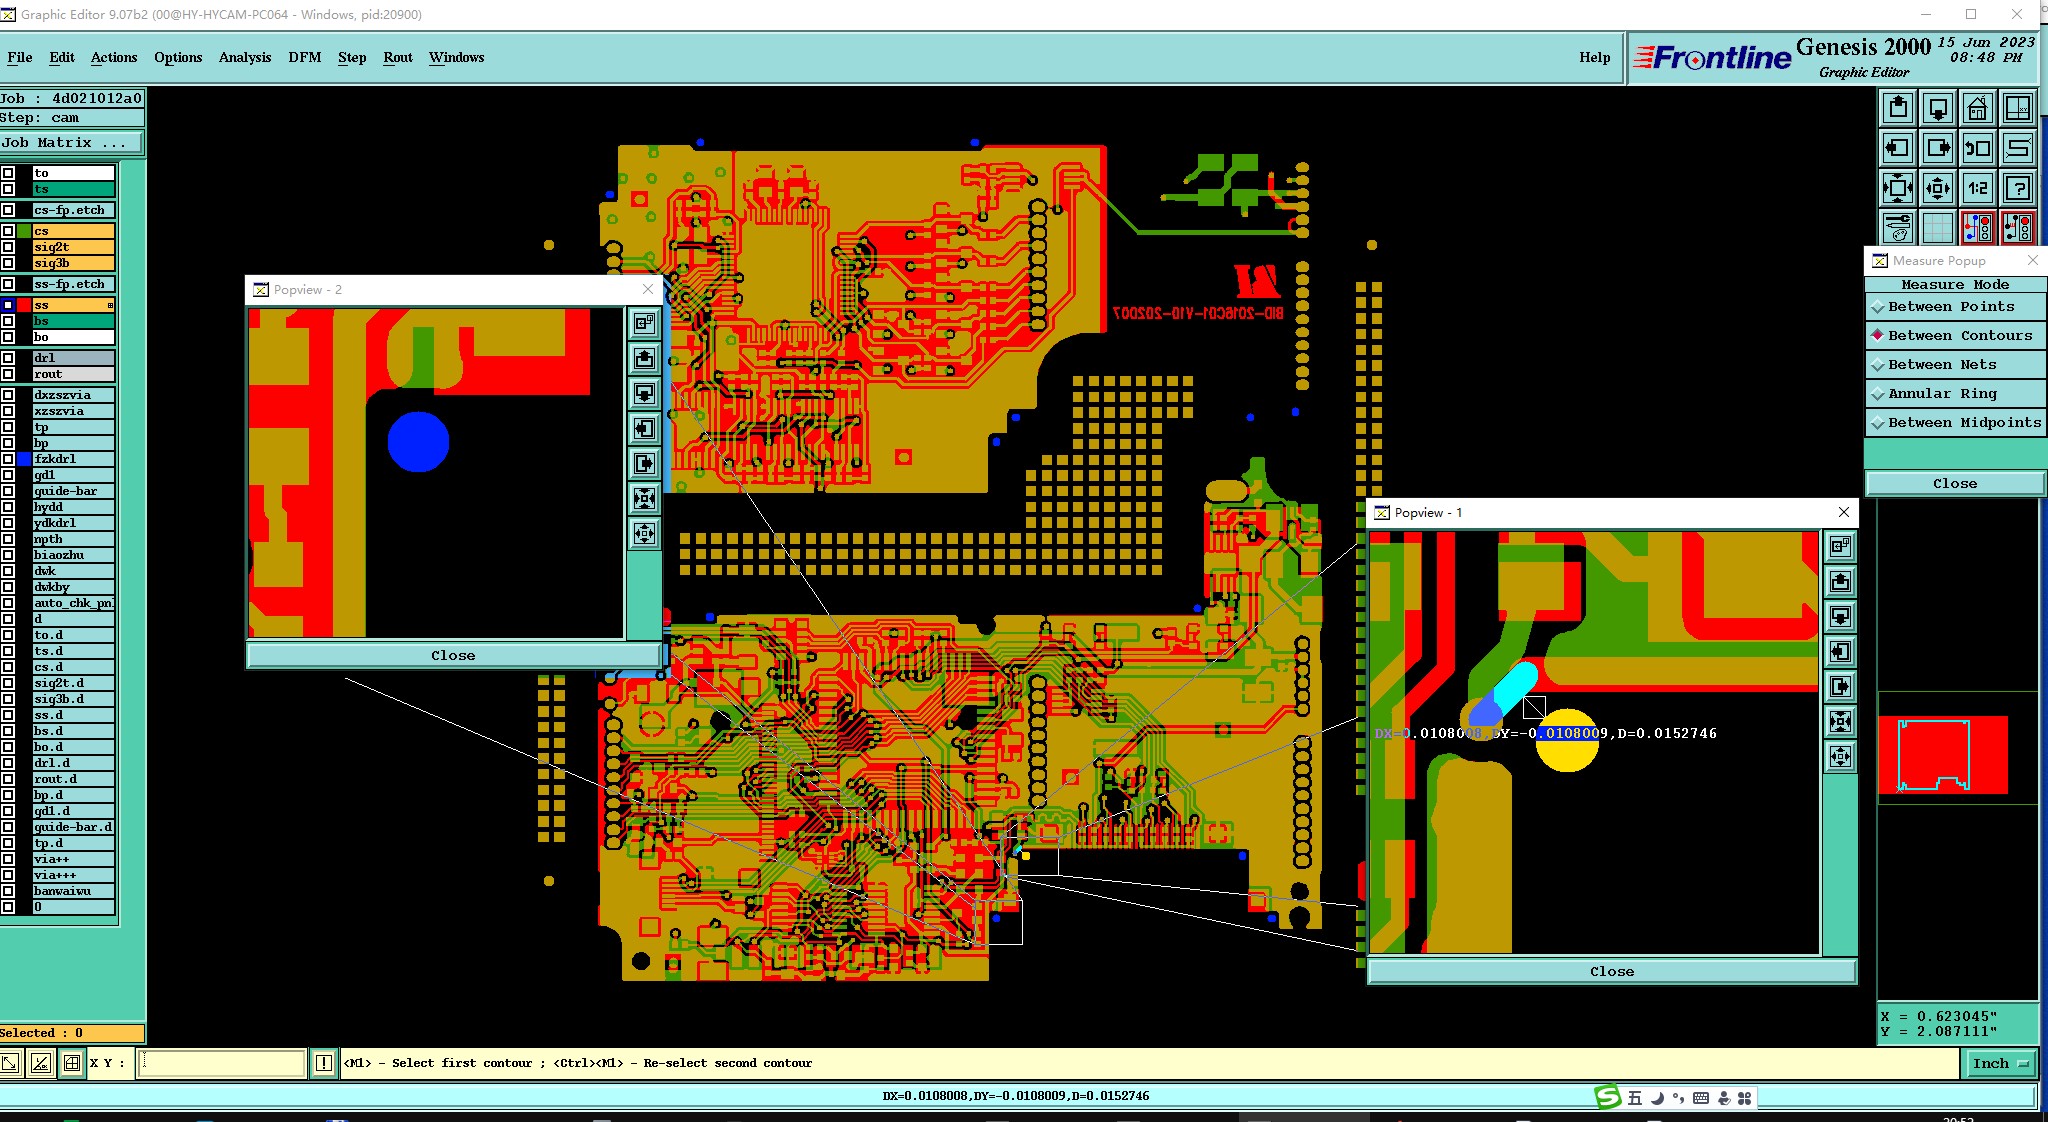2048x1122 pixels.
Task: Open the Job Matrix selector
Action: (71, 143)
